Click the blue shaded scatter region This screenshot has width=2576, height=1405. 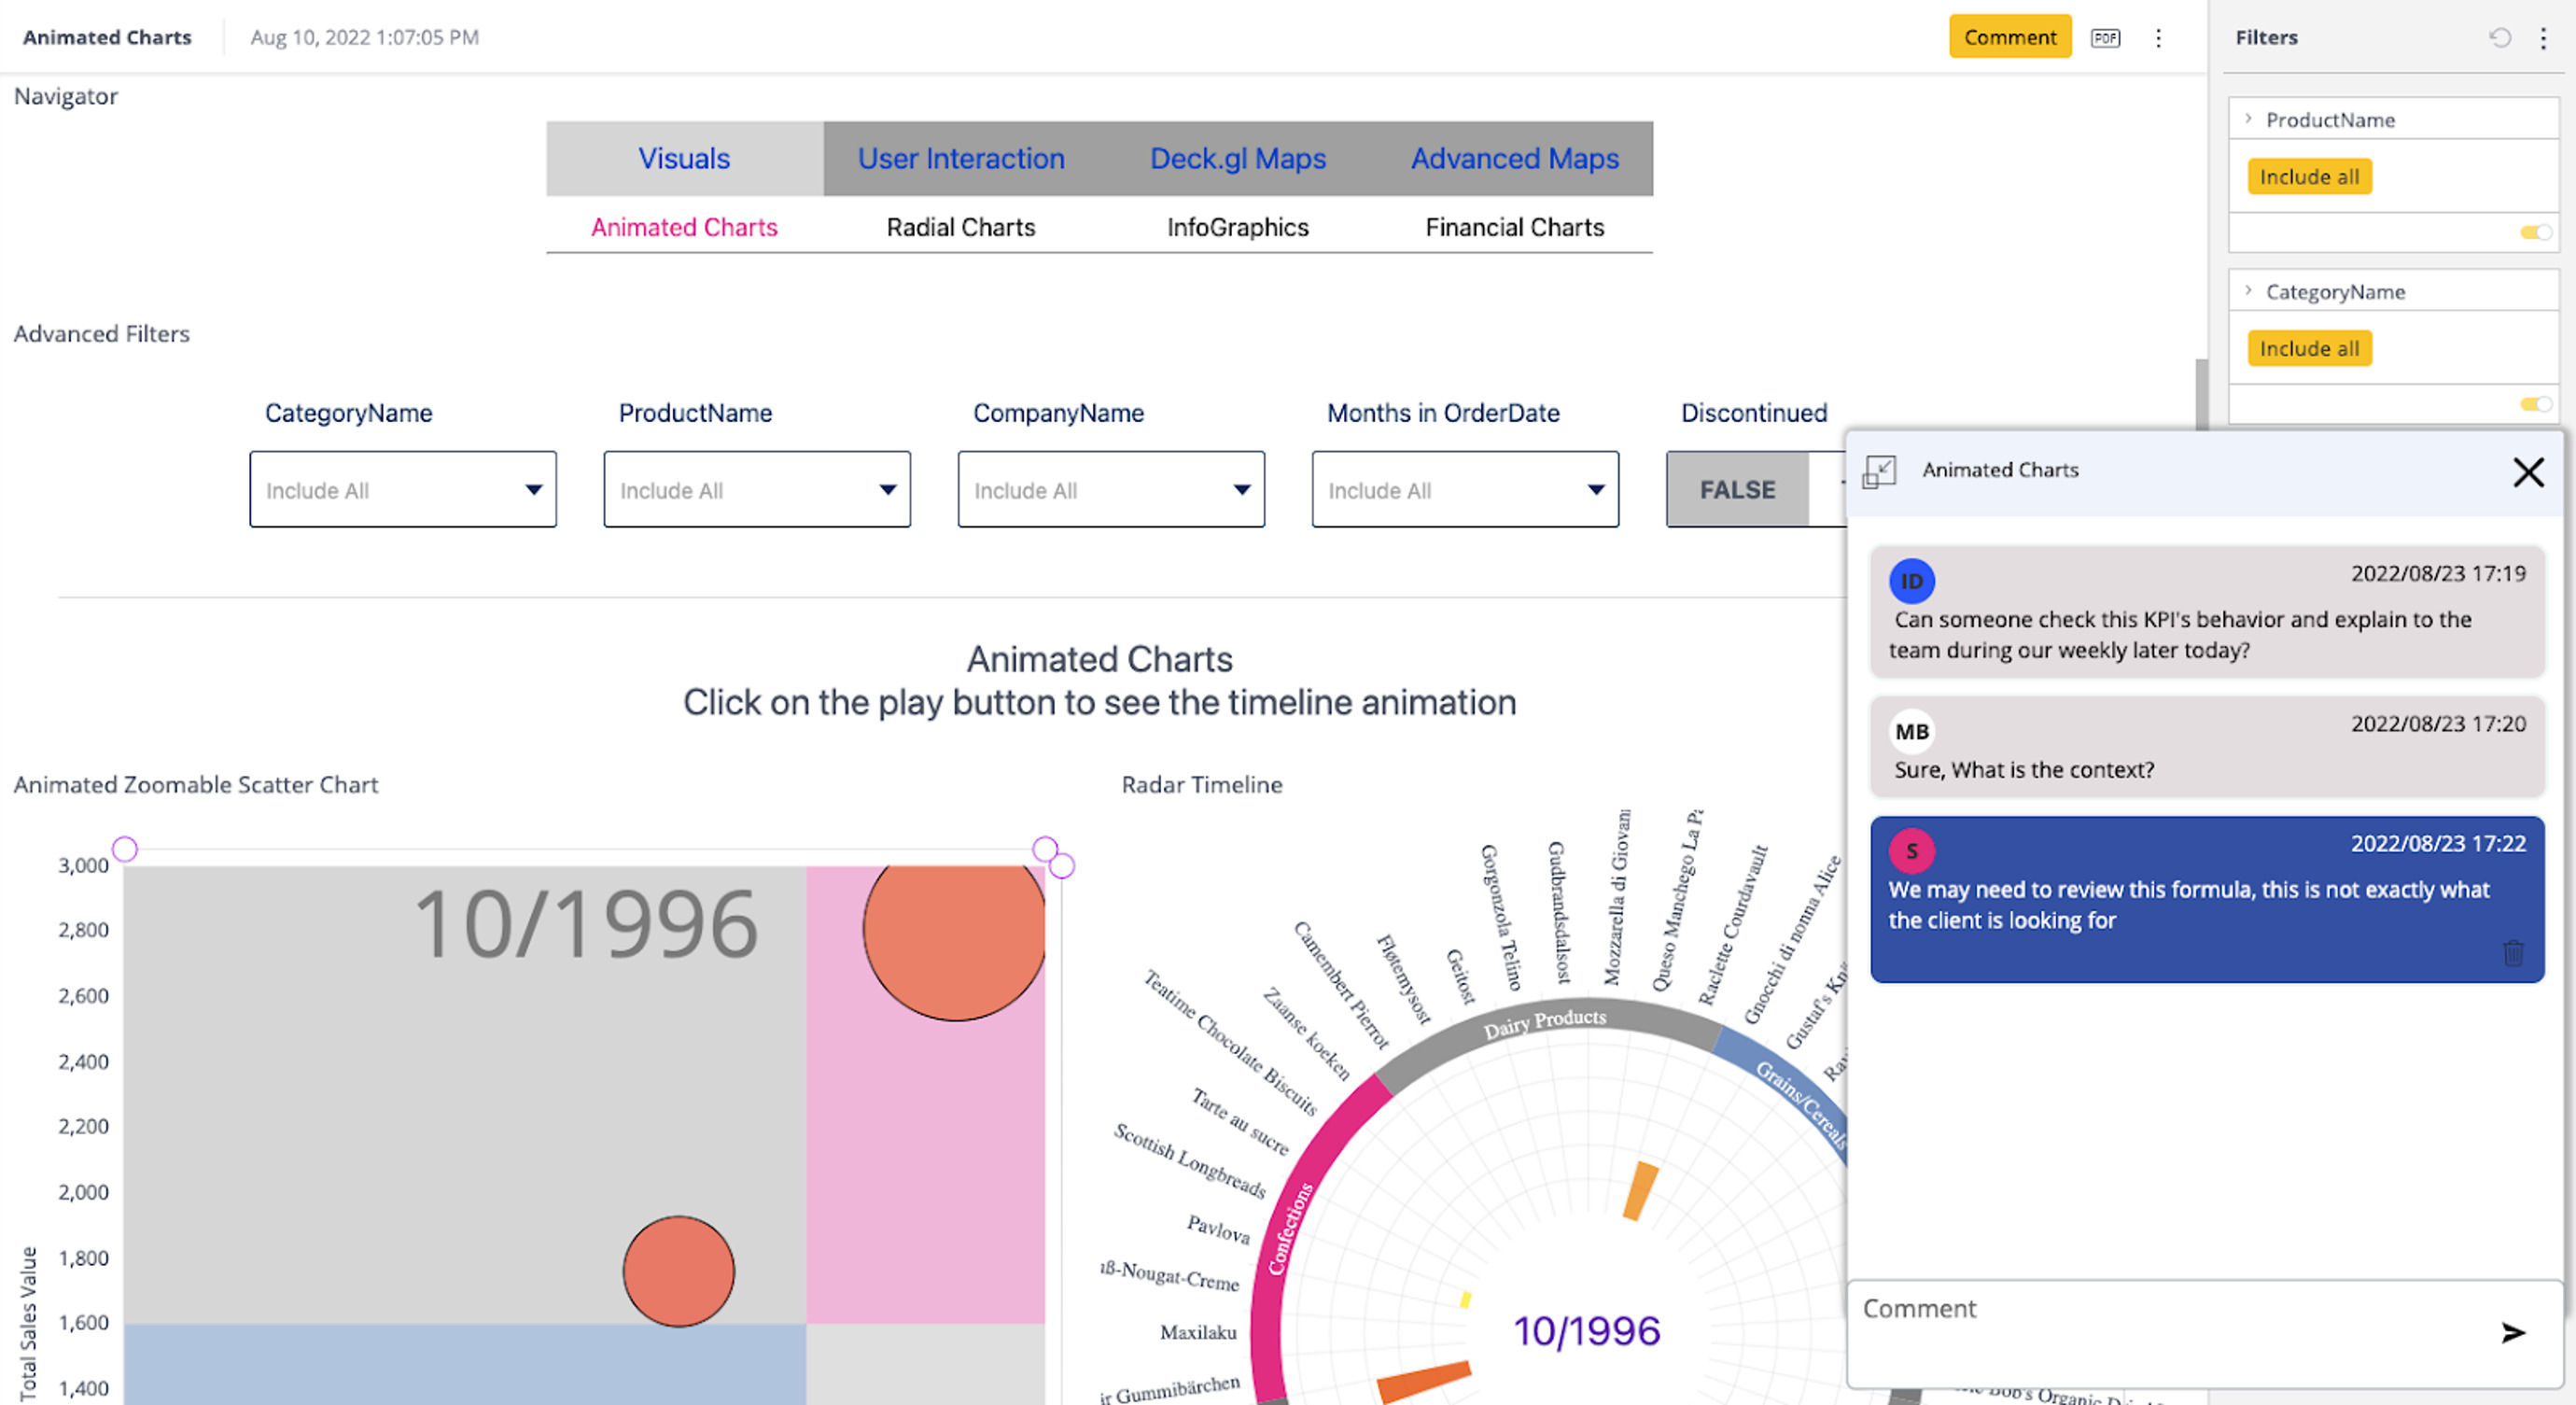(465, 1364)
